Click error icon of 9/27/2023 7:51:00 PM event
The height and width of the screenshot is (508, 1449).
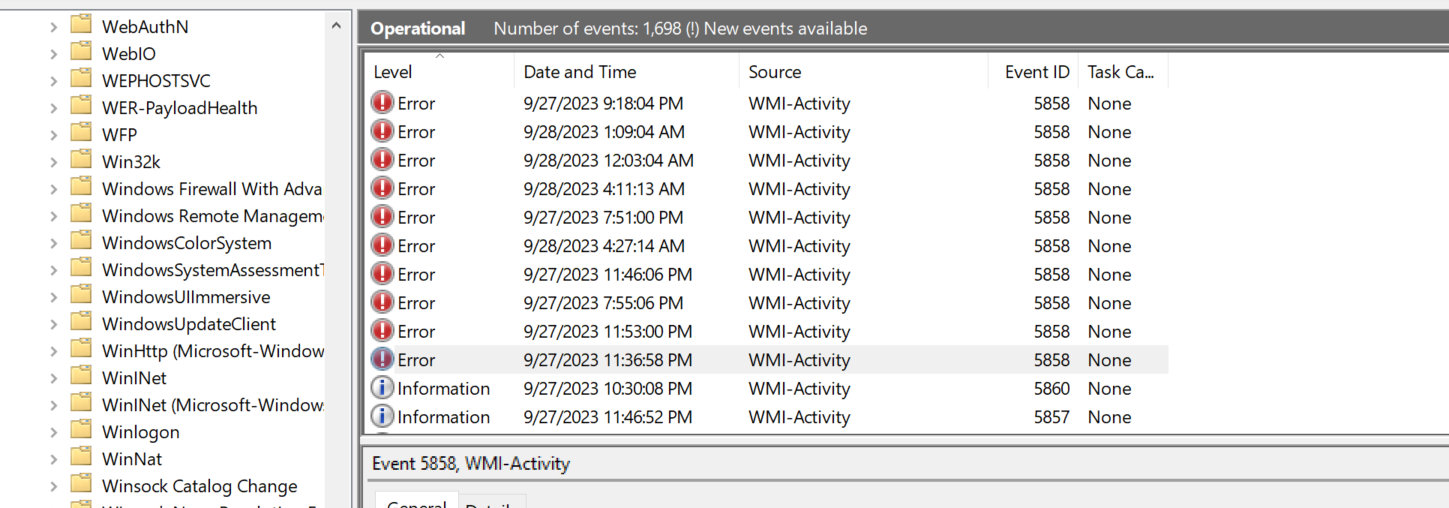pyautogui.click(x=382, y=217)
